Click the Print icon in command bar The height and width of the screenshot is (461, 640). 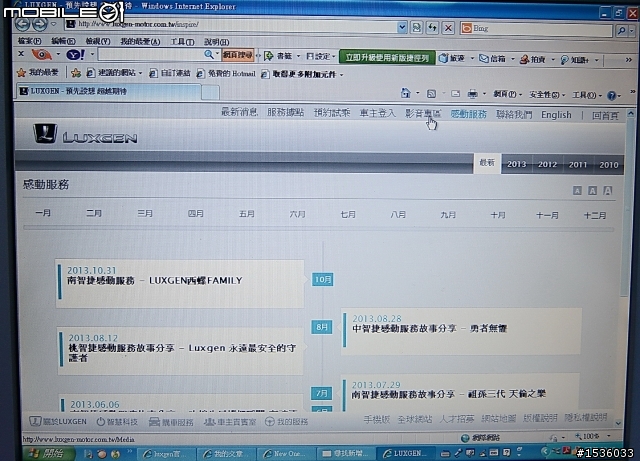pos(473,94)
